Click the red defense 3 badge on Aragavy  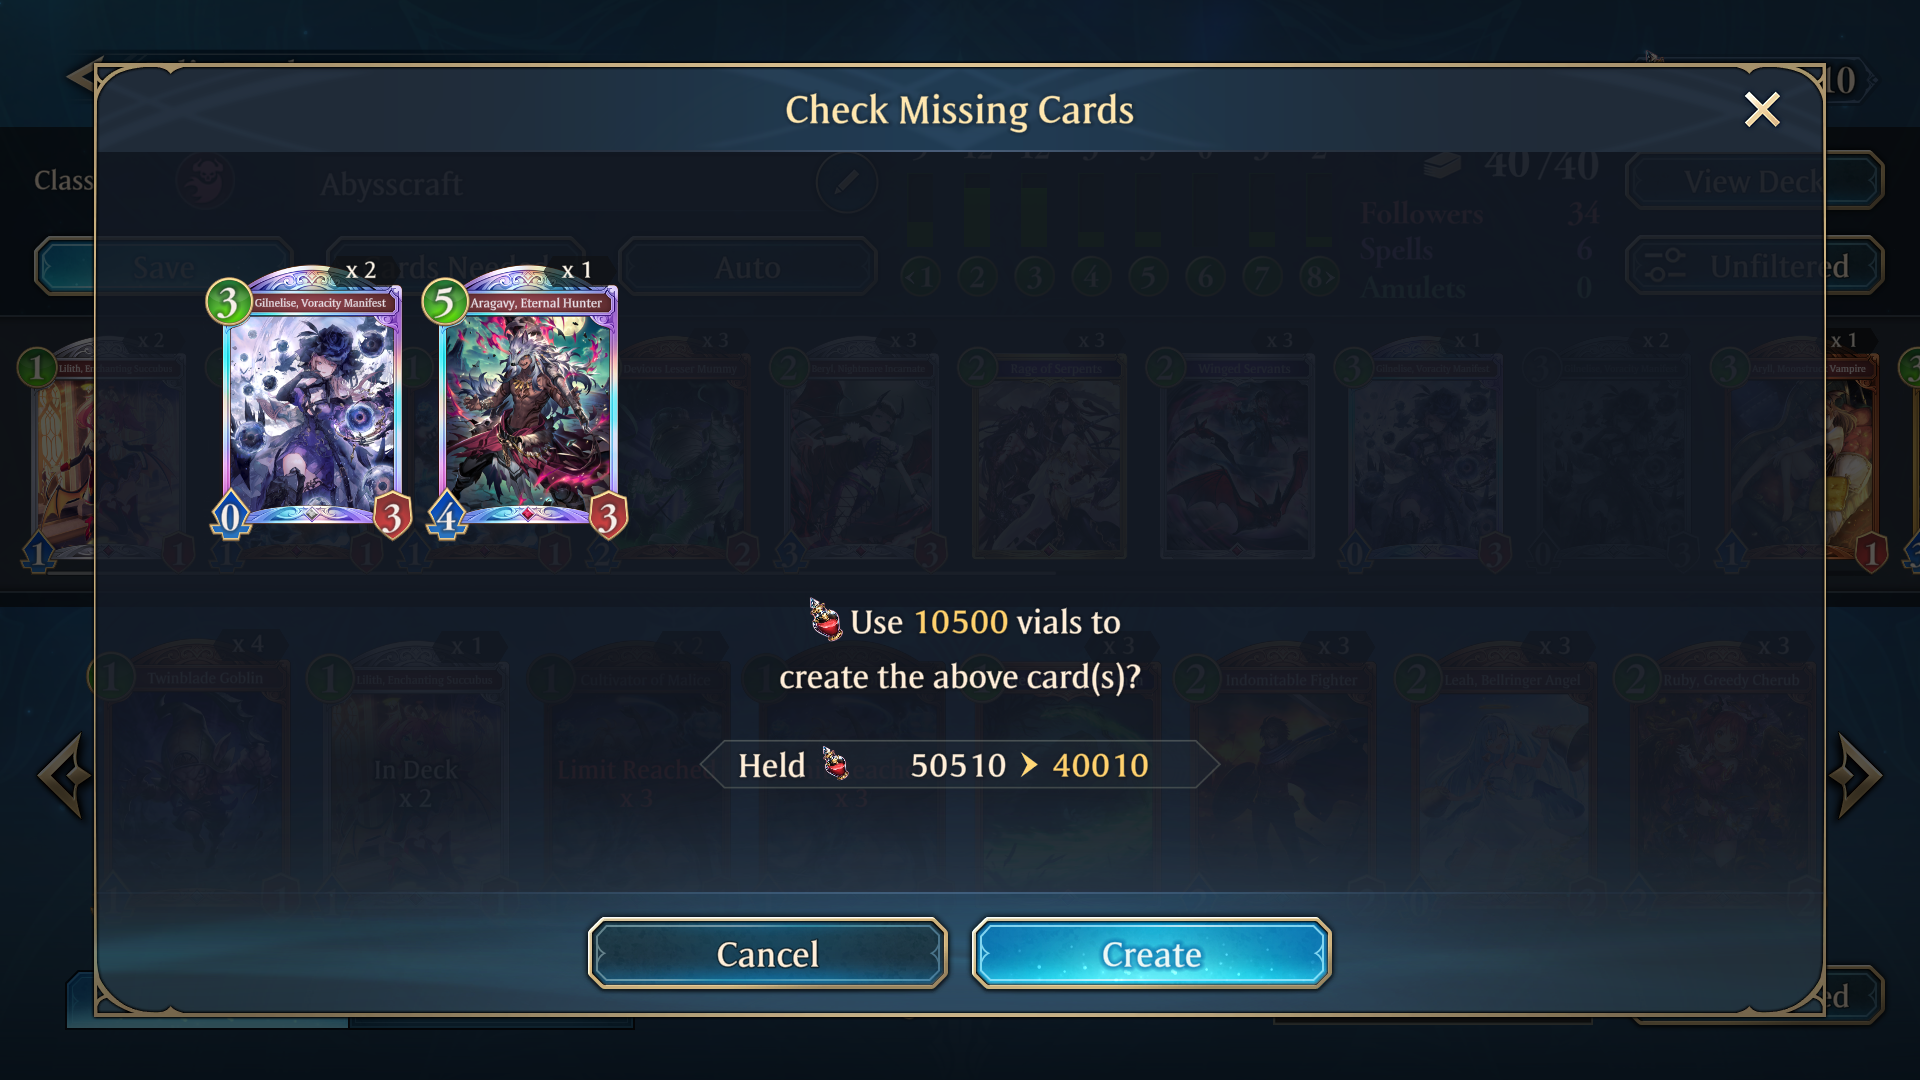(608, 517)
